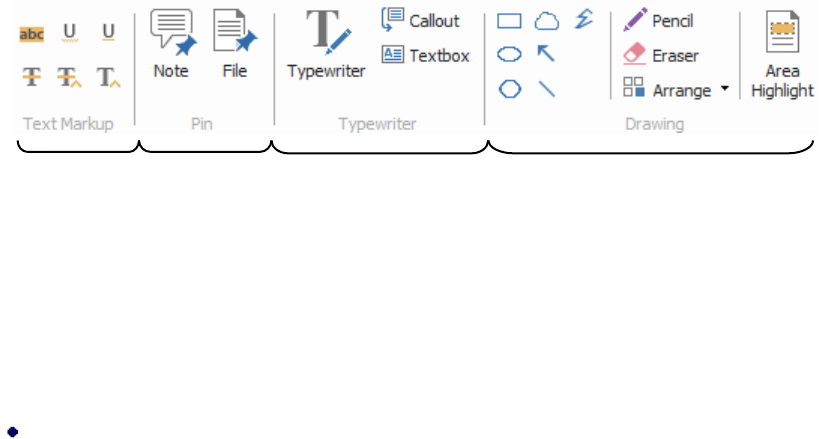Apply the Strikeout text tool
The width and height of the screenshot is (819, 439).
click(32, 75)
